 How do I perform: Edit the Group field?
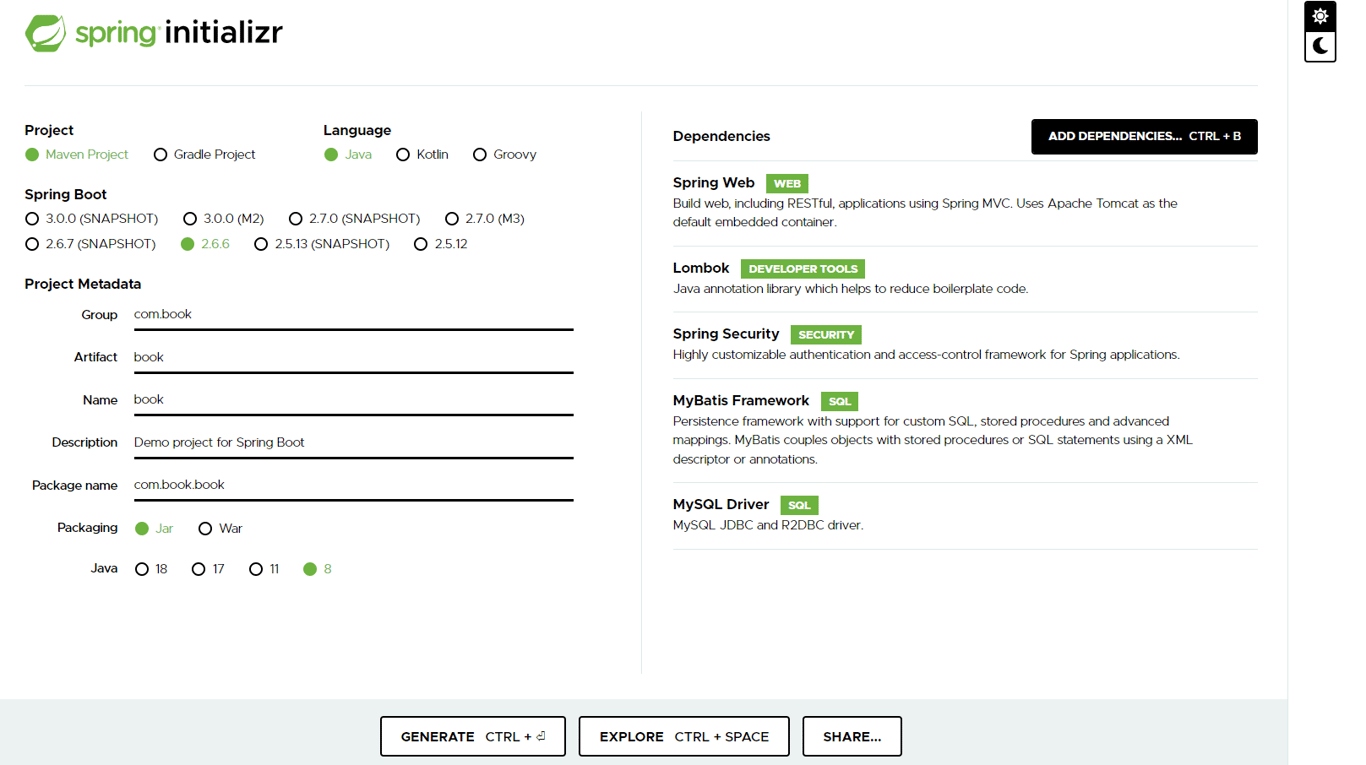354,315
